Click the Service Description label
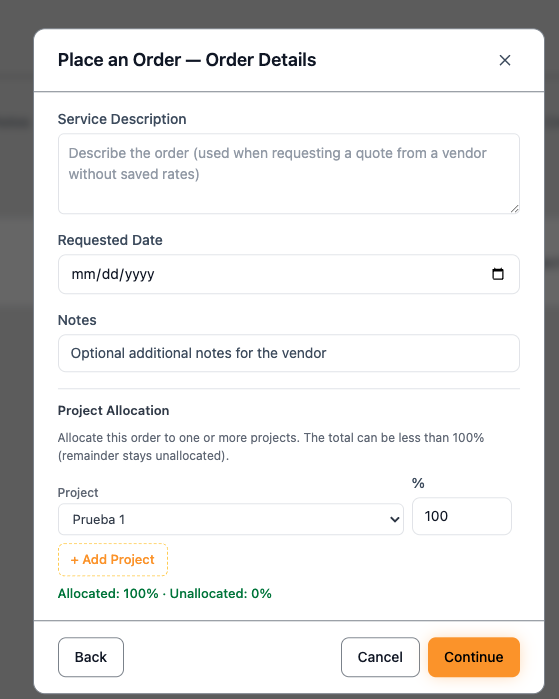 (122, 119)
